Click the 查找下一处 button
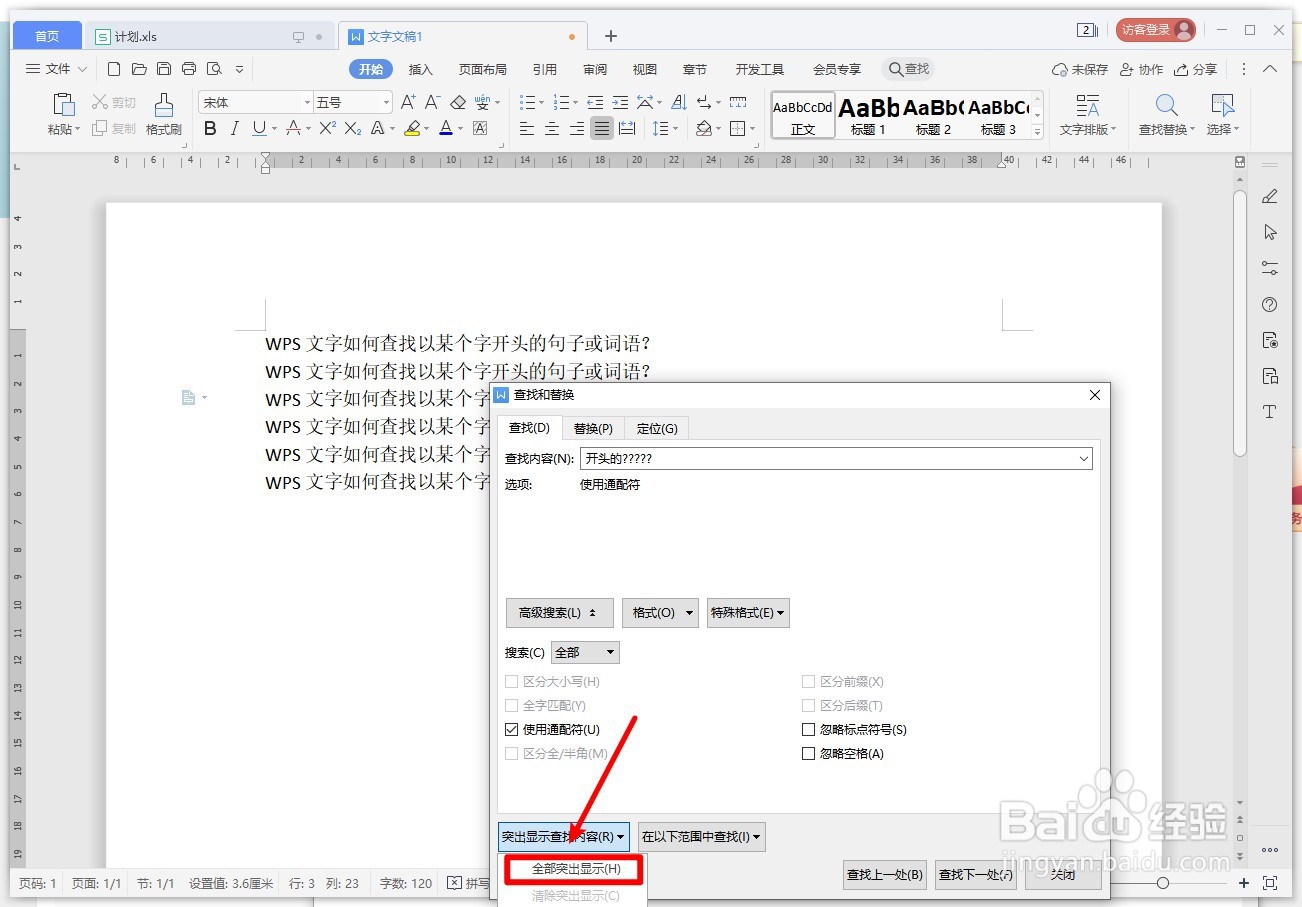The width and height of the screenshot is (1302, 907). click(x=976, y=875)
